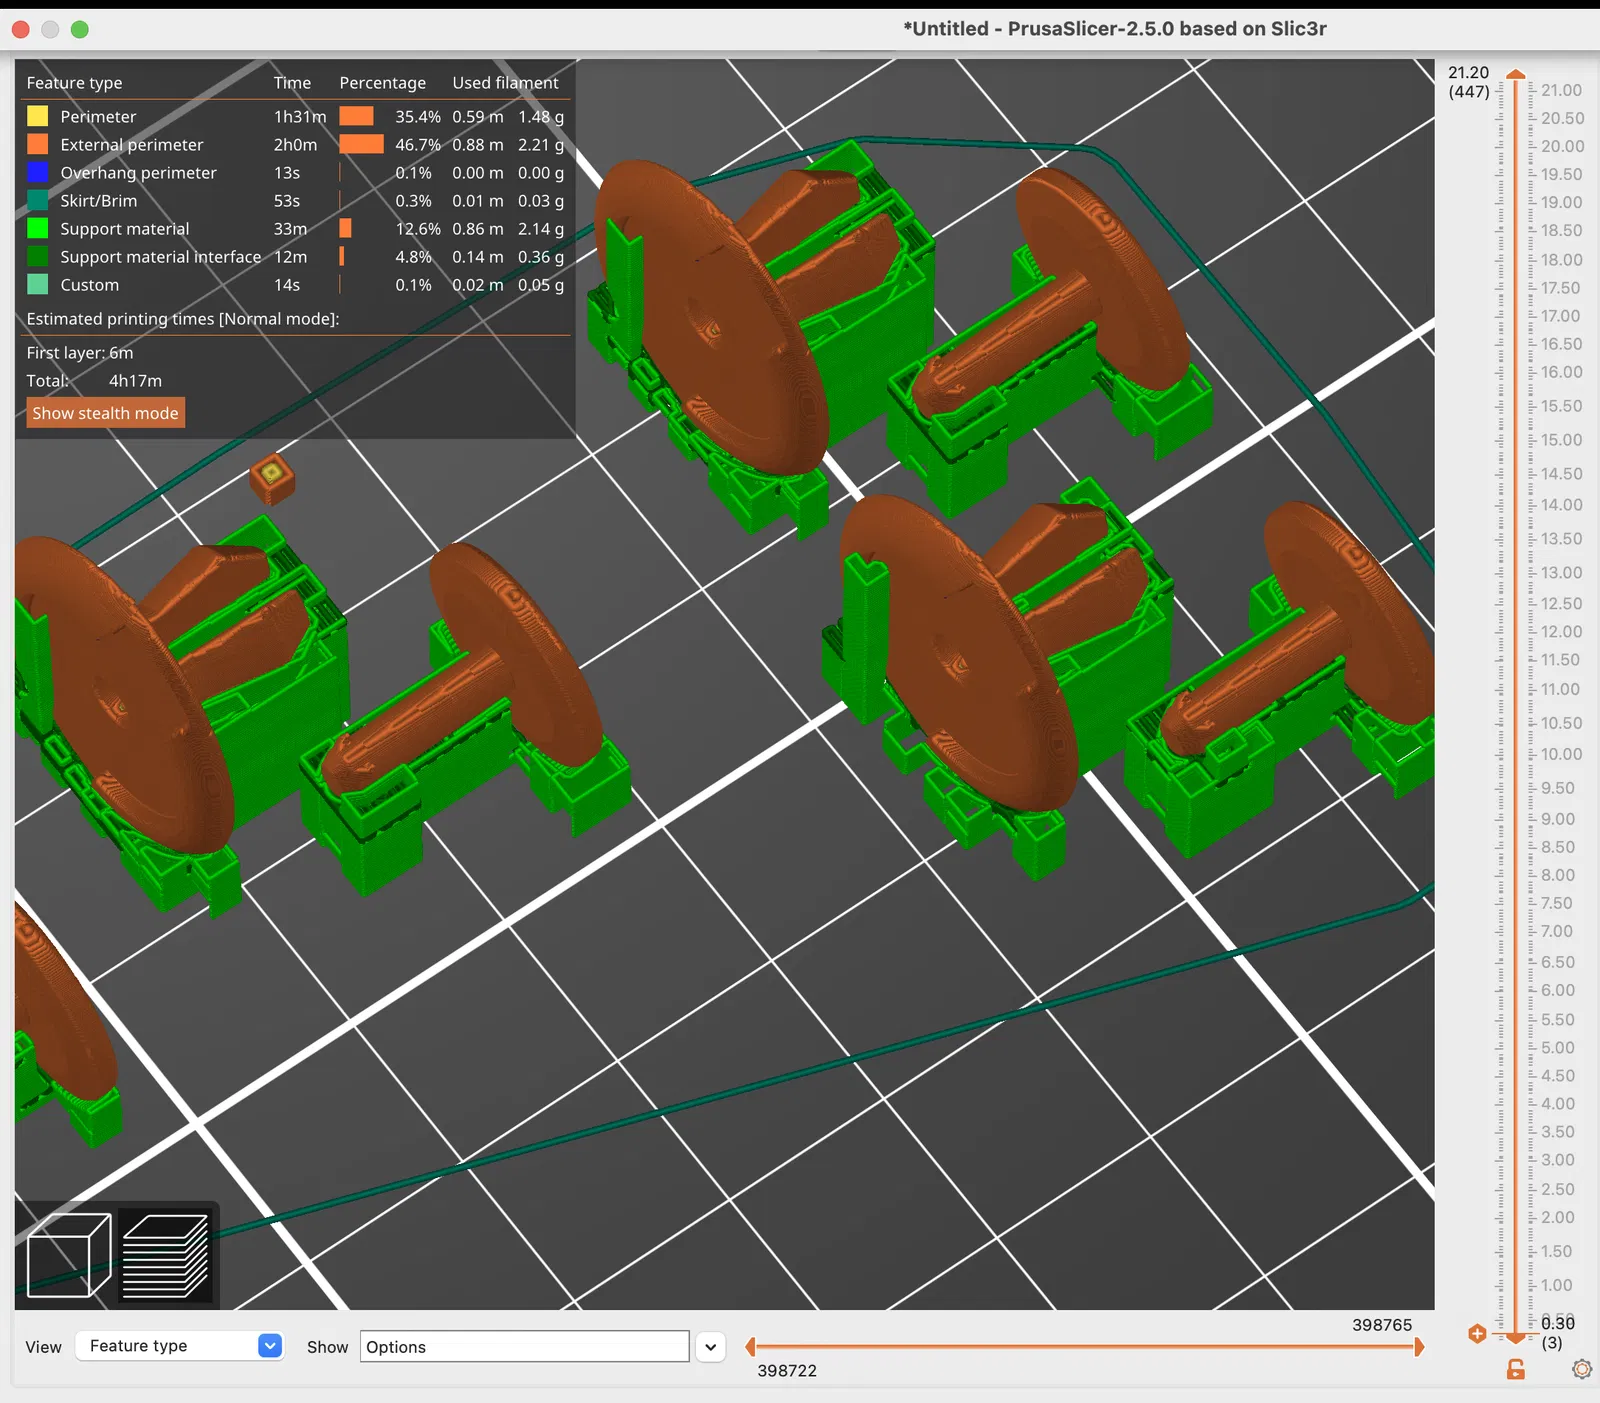Click the vertical slider's bottom layer thumb
This screenshot has height=1403, width=1600.
coord(1516,1338)
